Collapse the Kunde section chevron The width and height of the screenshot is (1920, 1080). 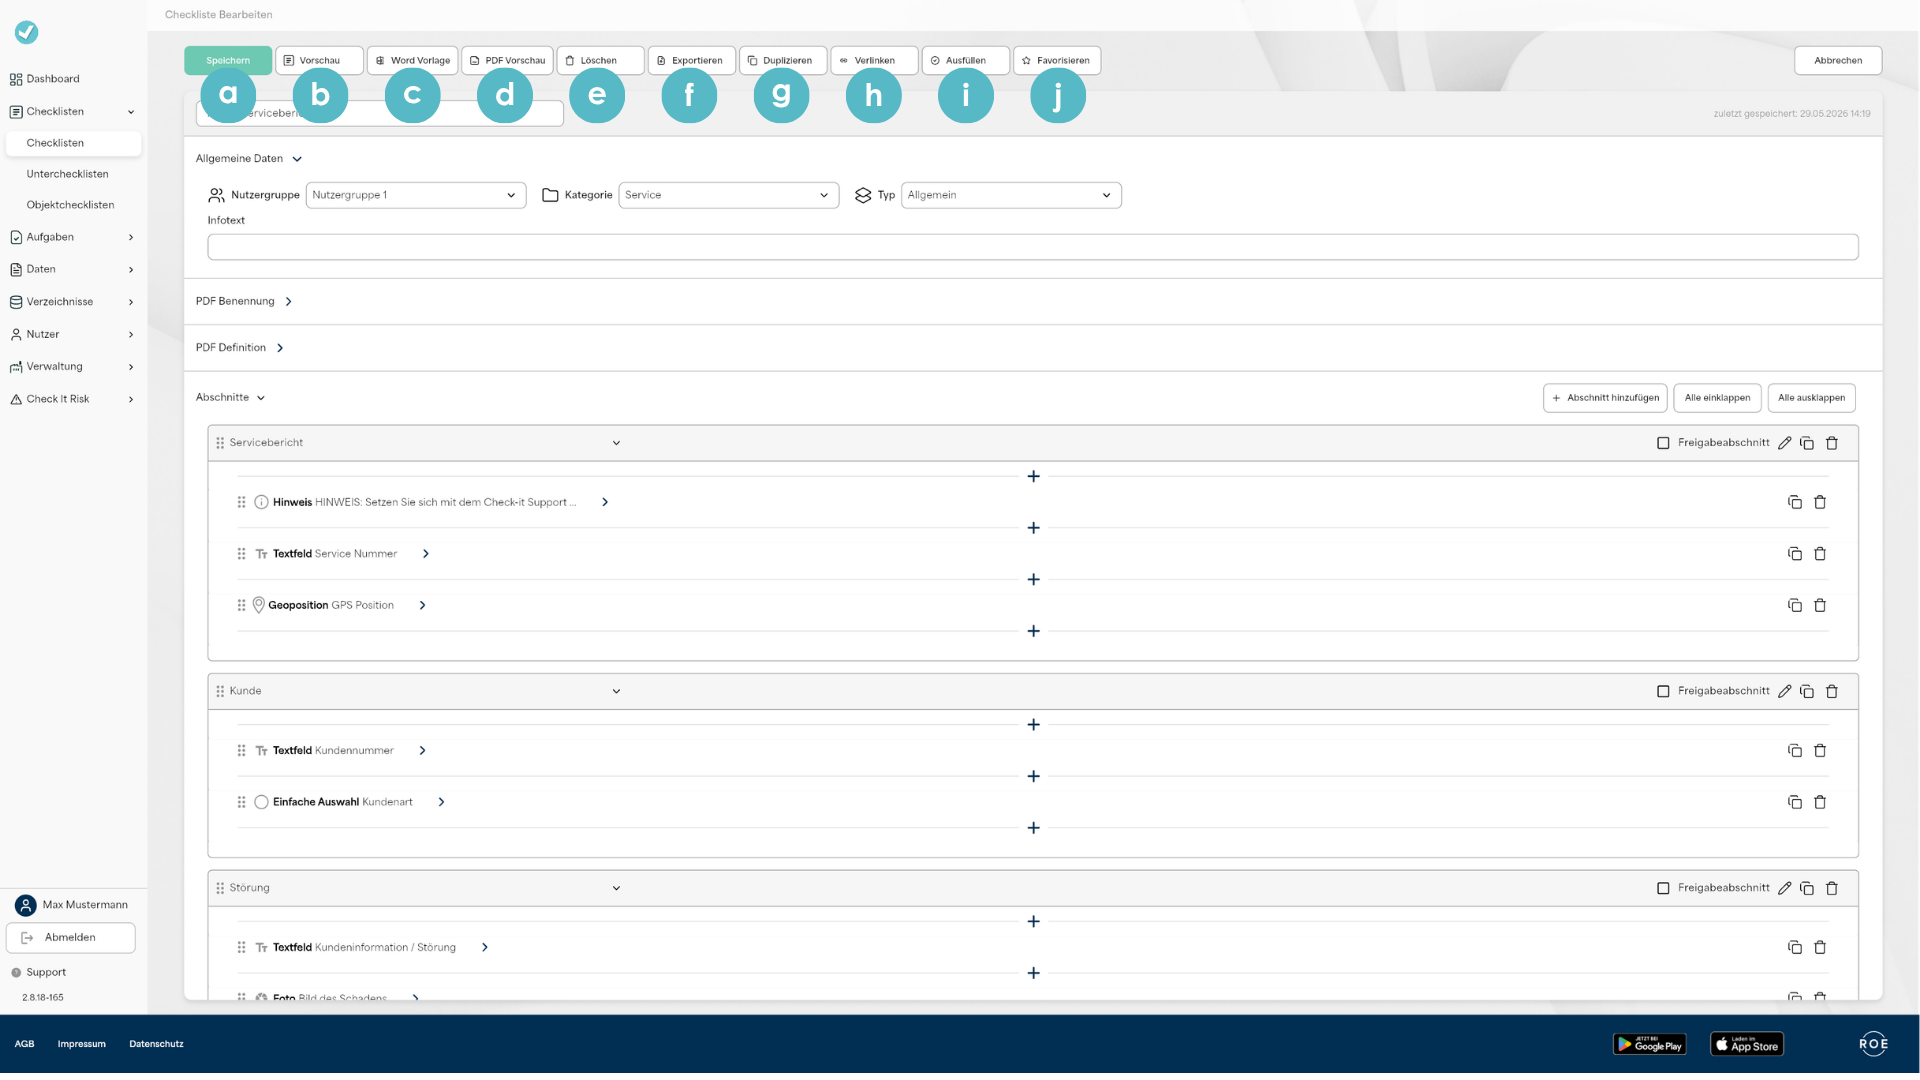pos(616,691)
